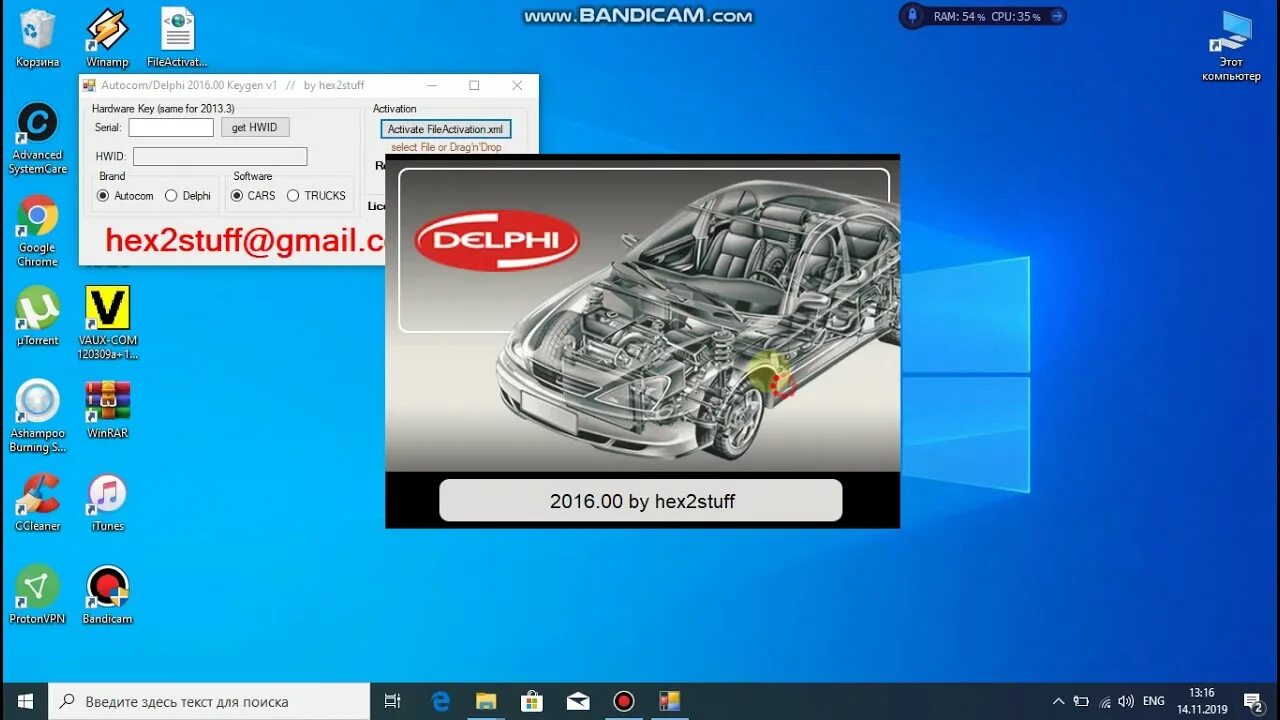Open the Mail app from the taskbar

pyautogui.click(x=578, y=701)
